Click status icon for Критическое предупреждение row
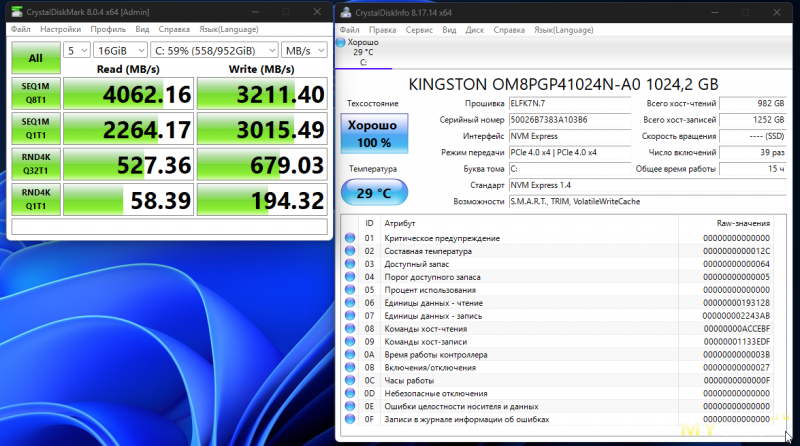 [x=350, y=238]
